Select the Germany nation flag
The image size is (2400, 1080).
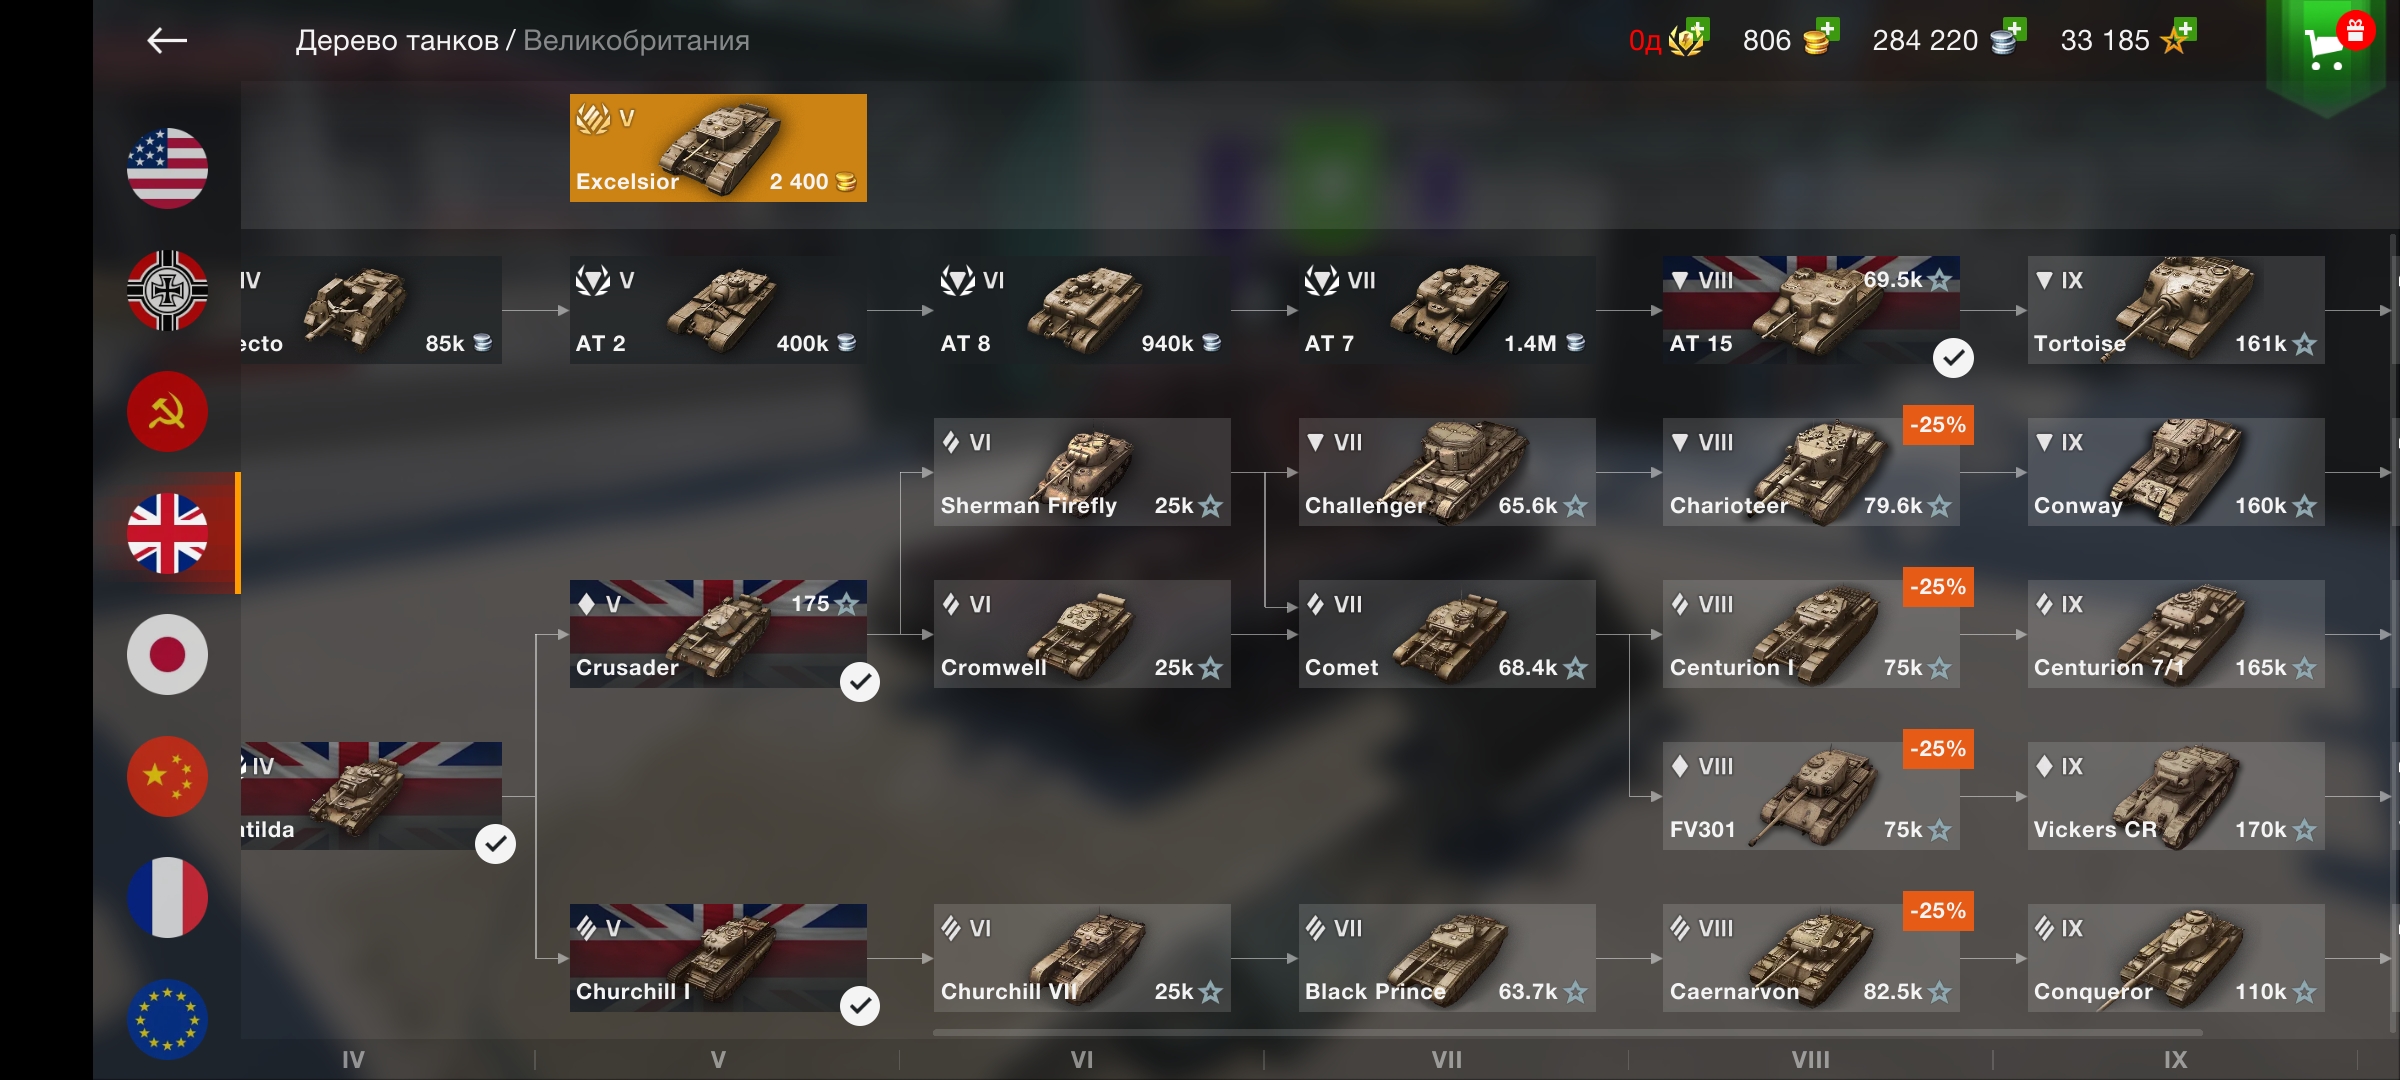point(167,290)
